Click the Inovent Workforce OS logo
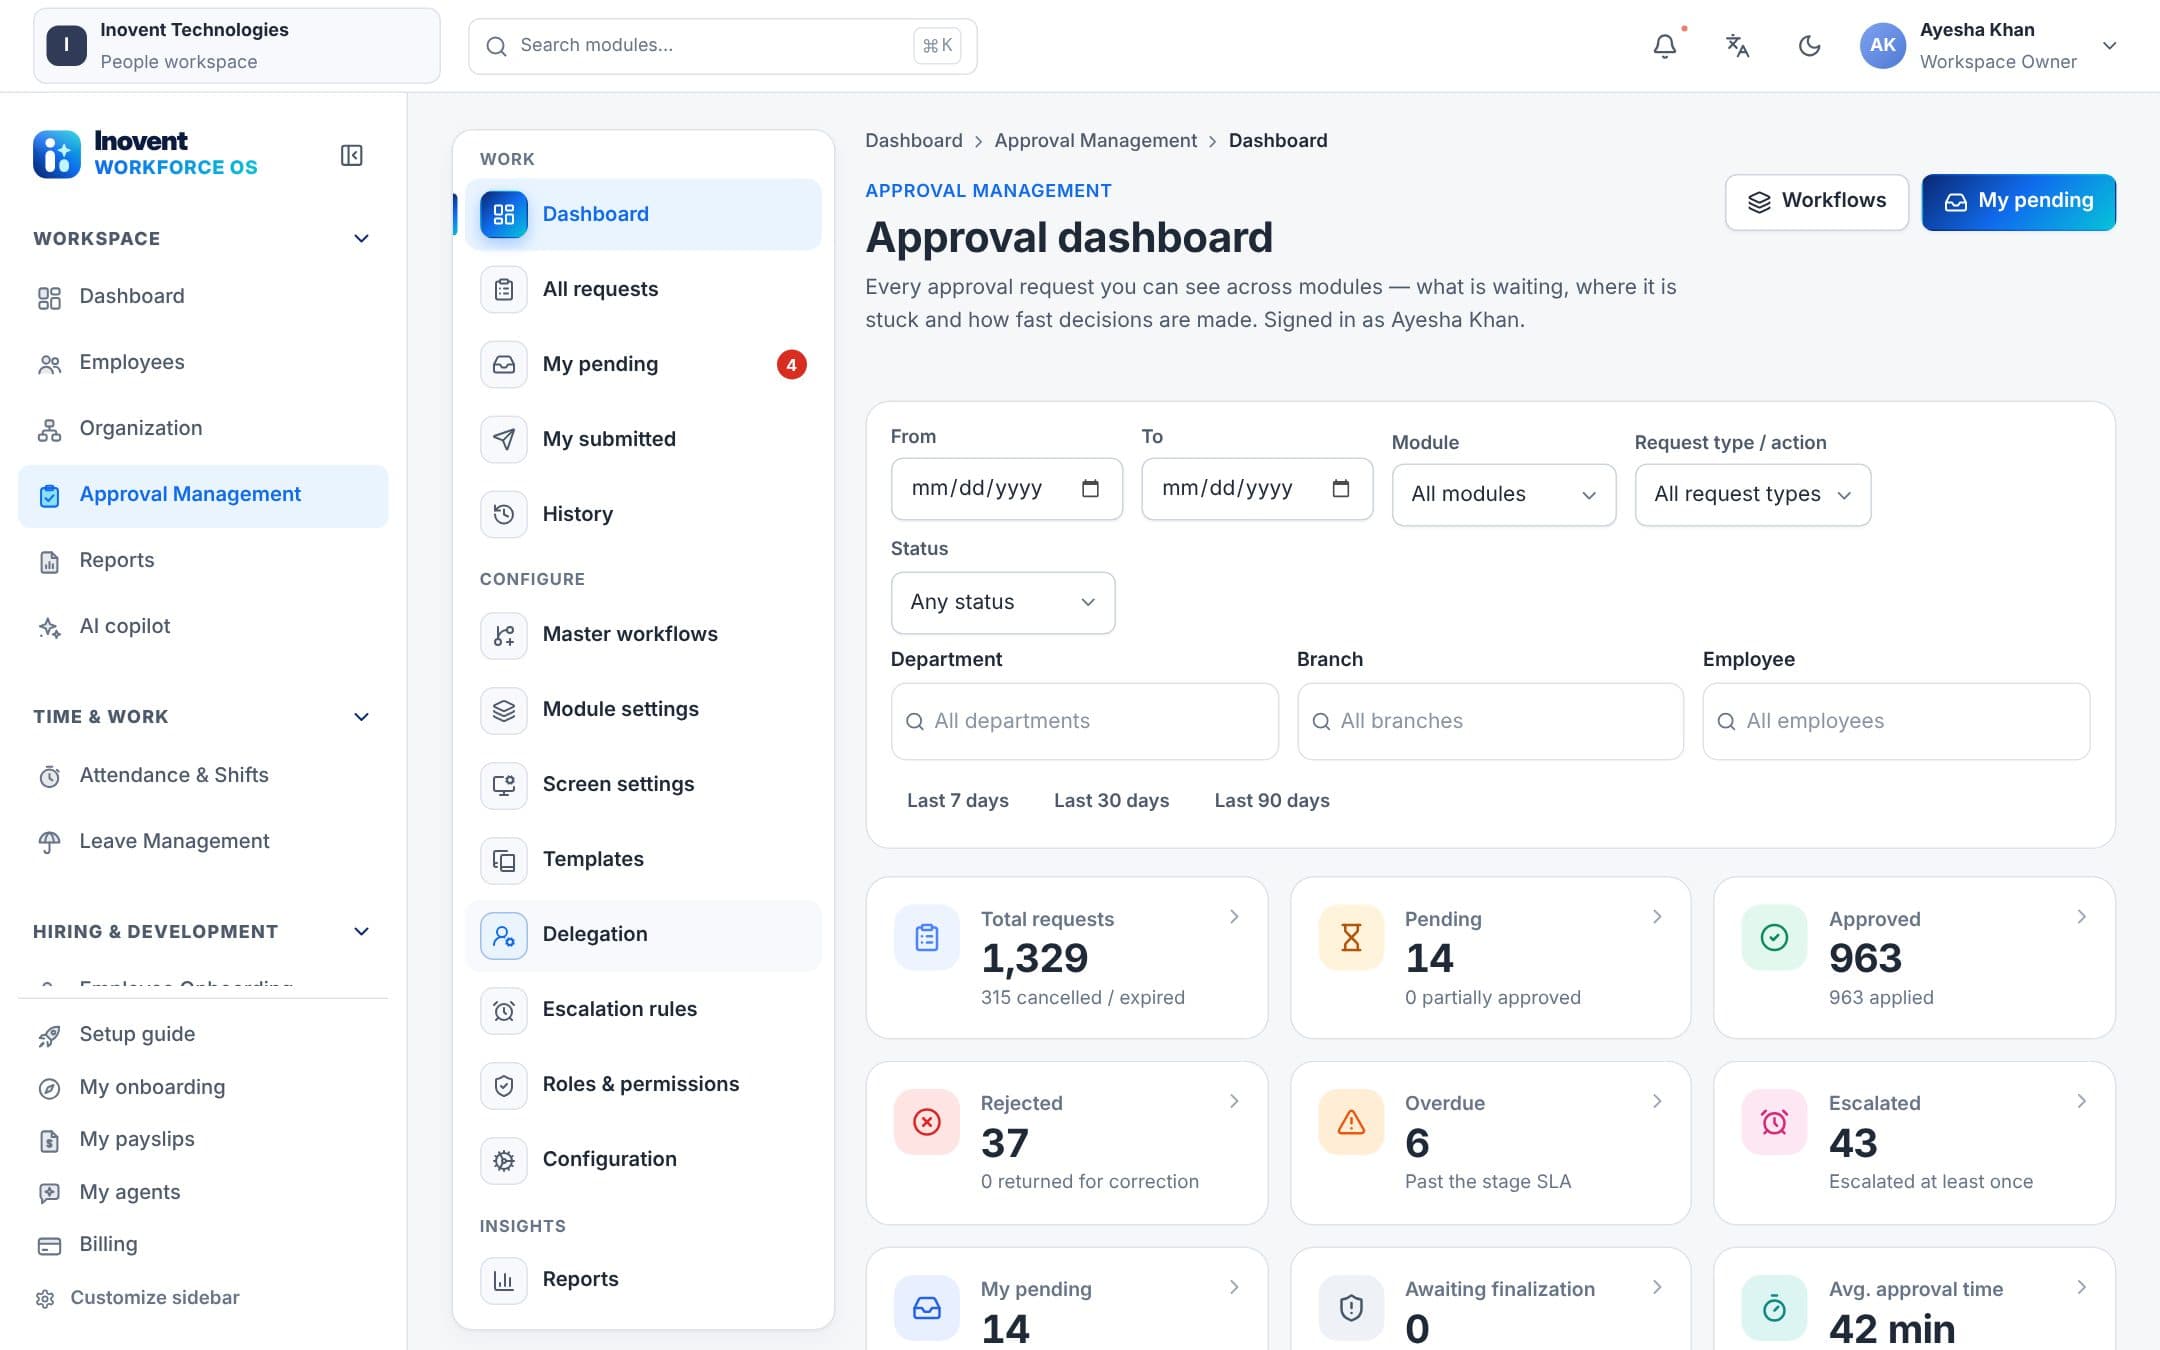 coord(146,154)
